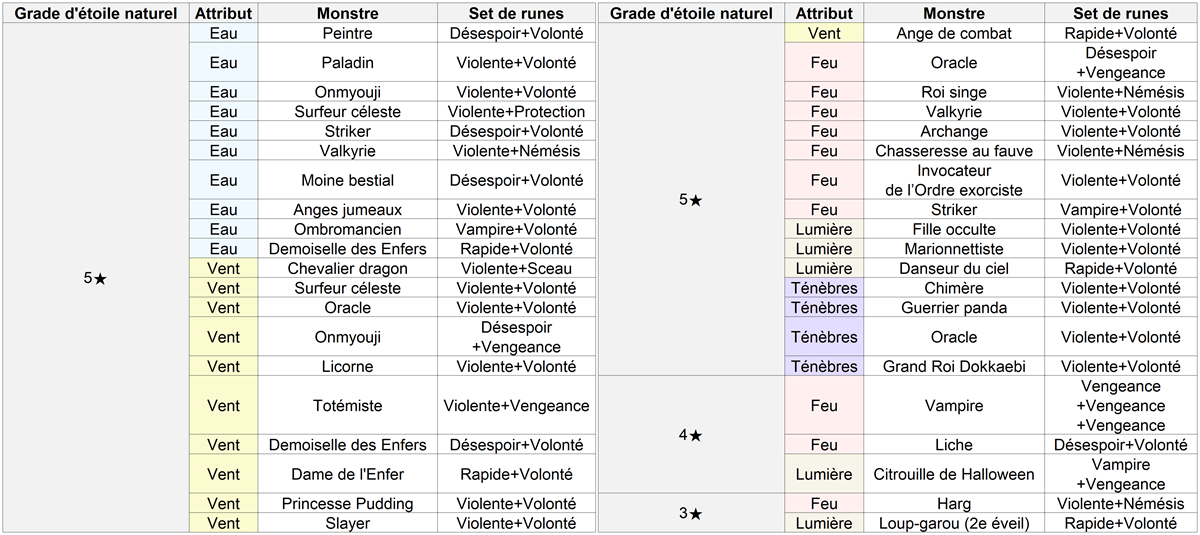
Task: Click the Roi singe monster cell
Action: 953,92
